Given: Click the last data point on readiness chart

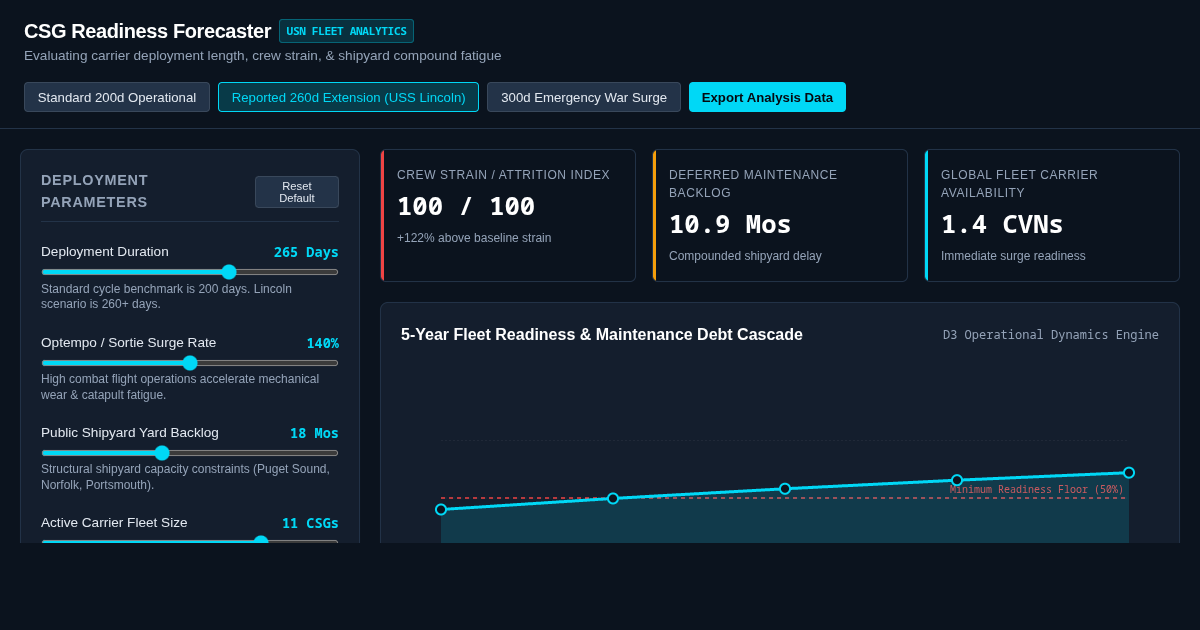Looking at the screenshot, I should 1129,473.
